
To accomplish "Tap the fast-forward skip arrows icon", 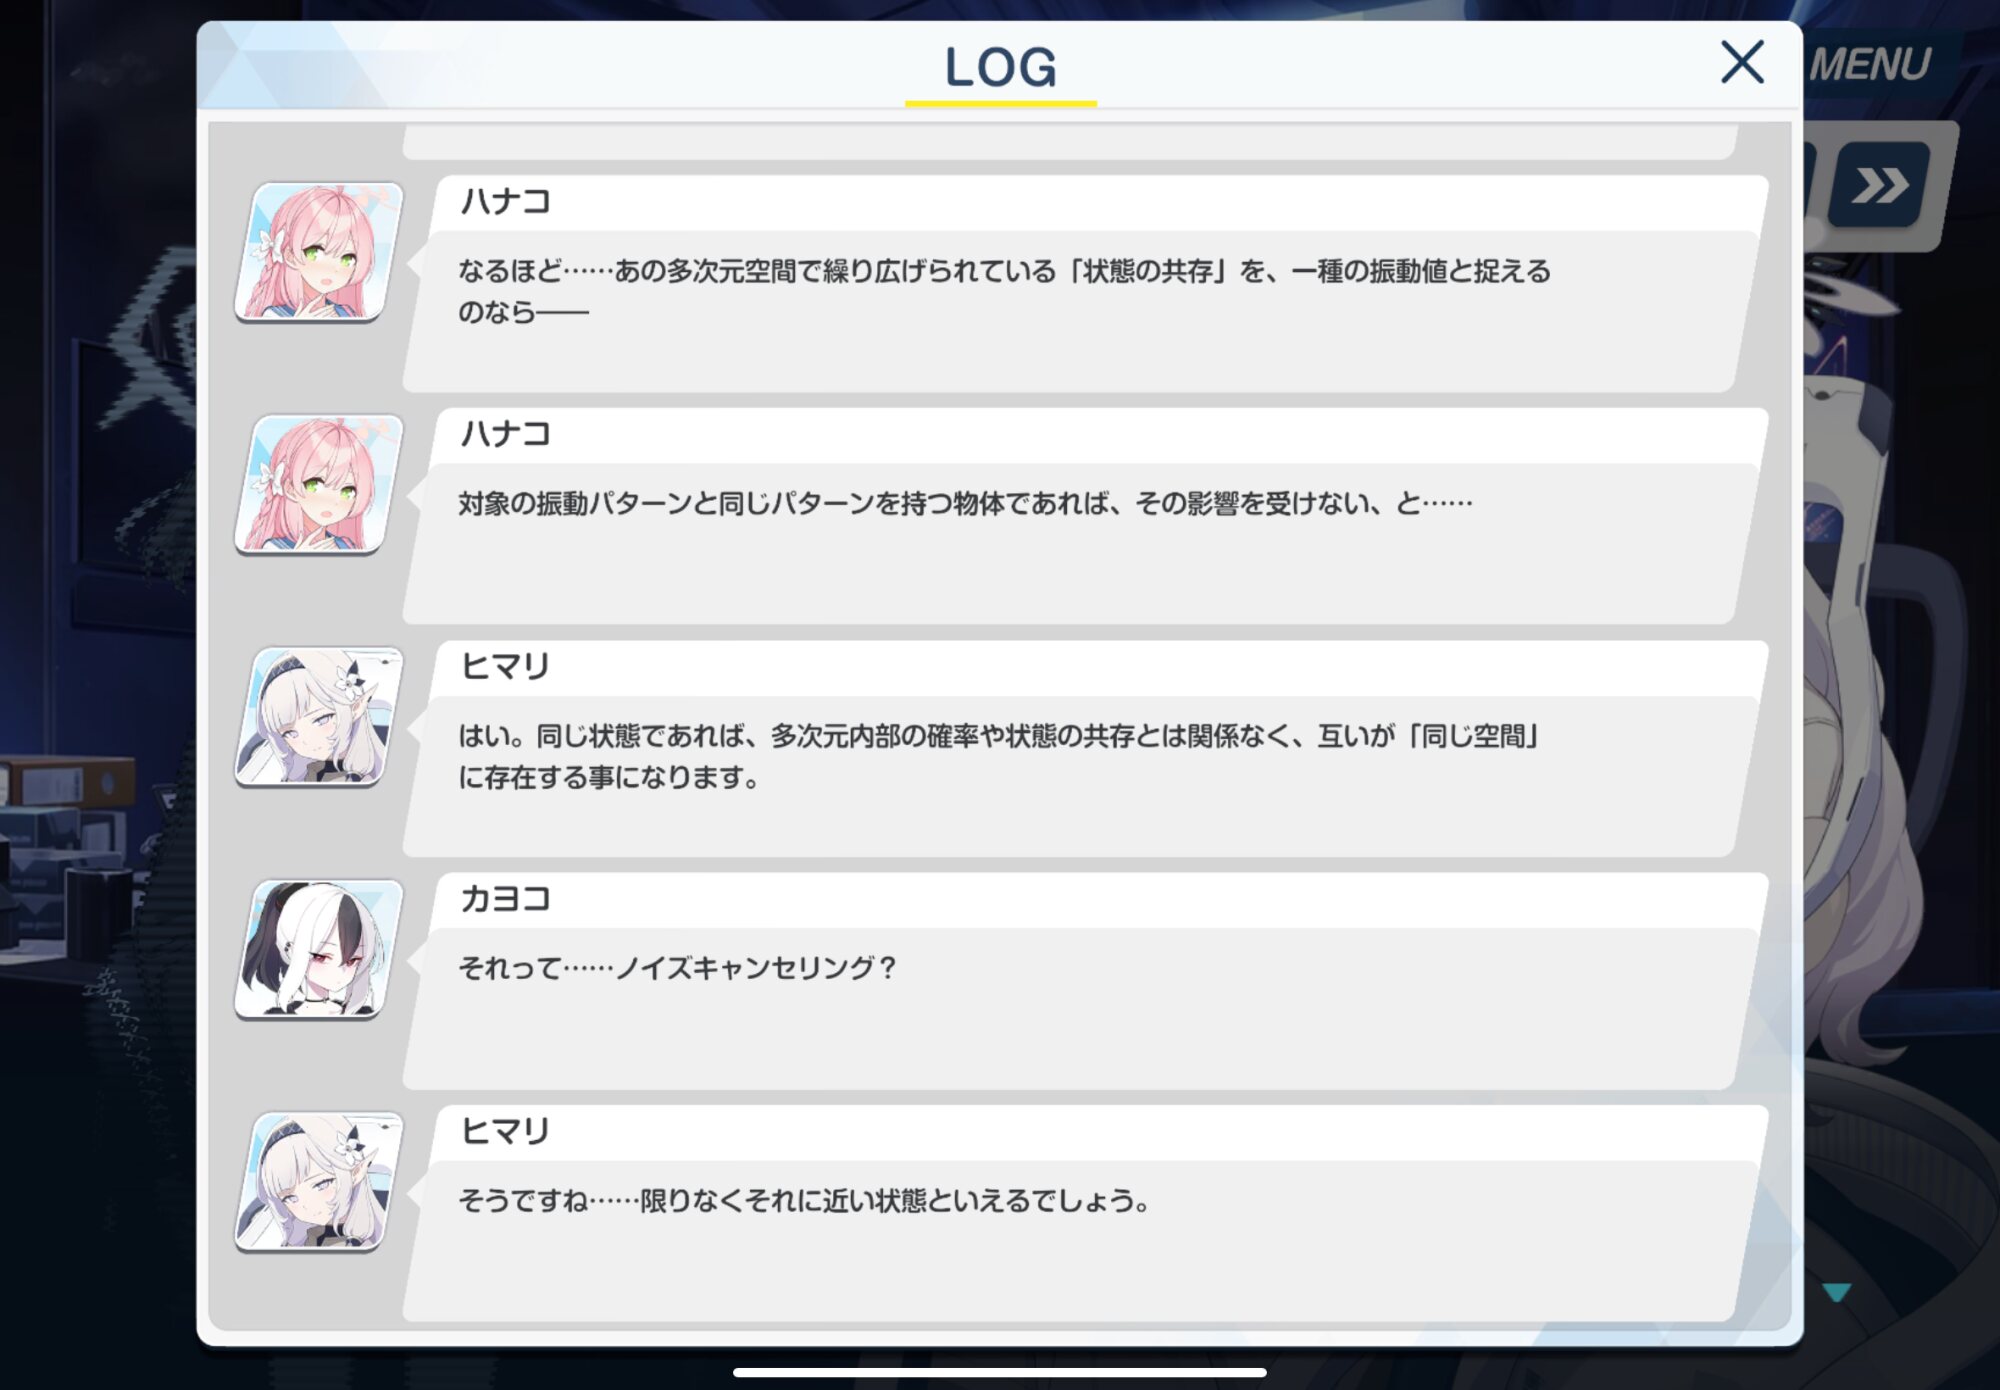I will pyautogui.click(x=1879, y=185).
